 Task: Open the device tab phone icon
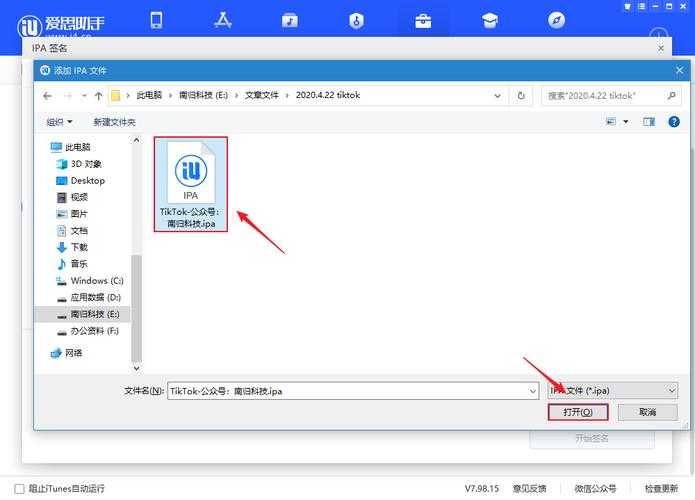click(156, 20)
